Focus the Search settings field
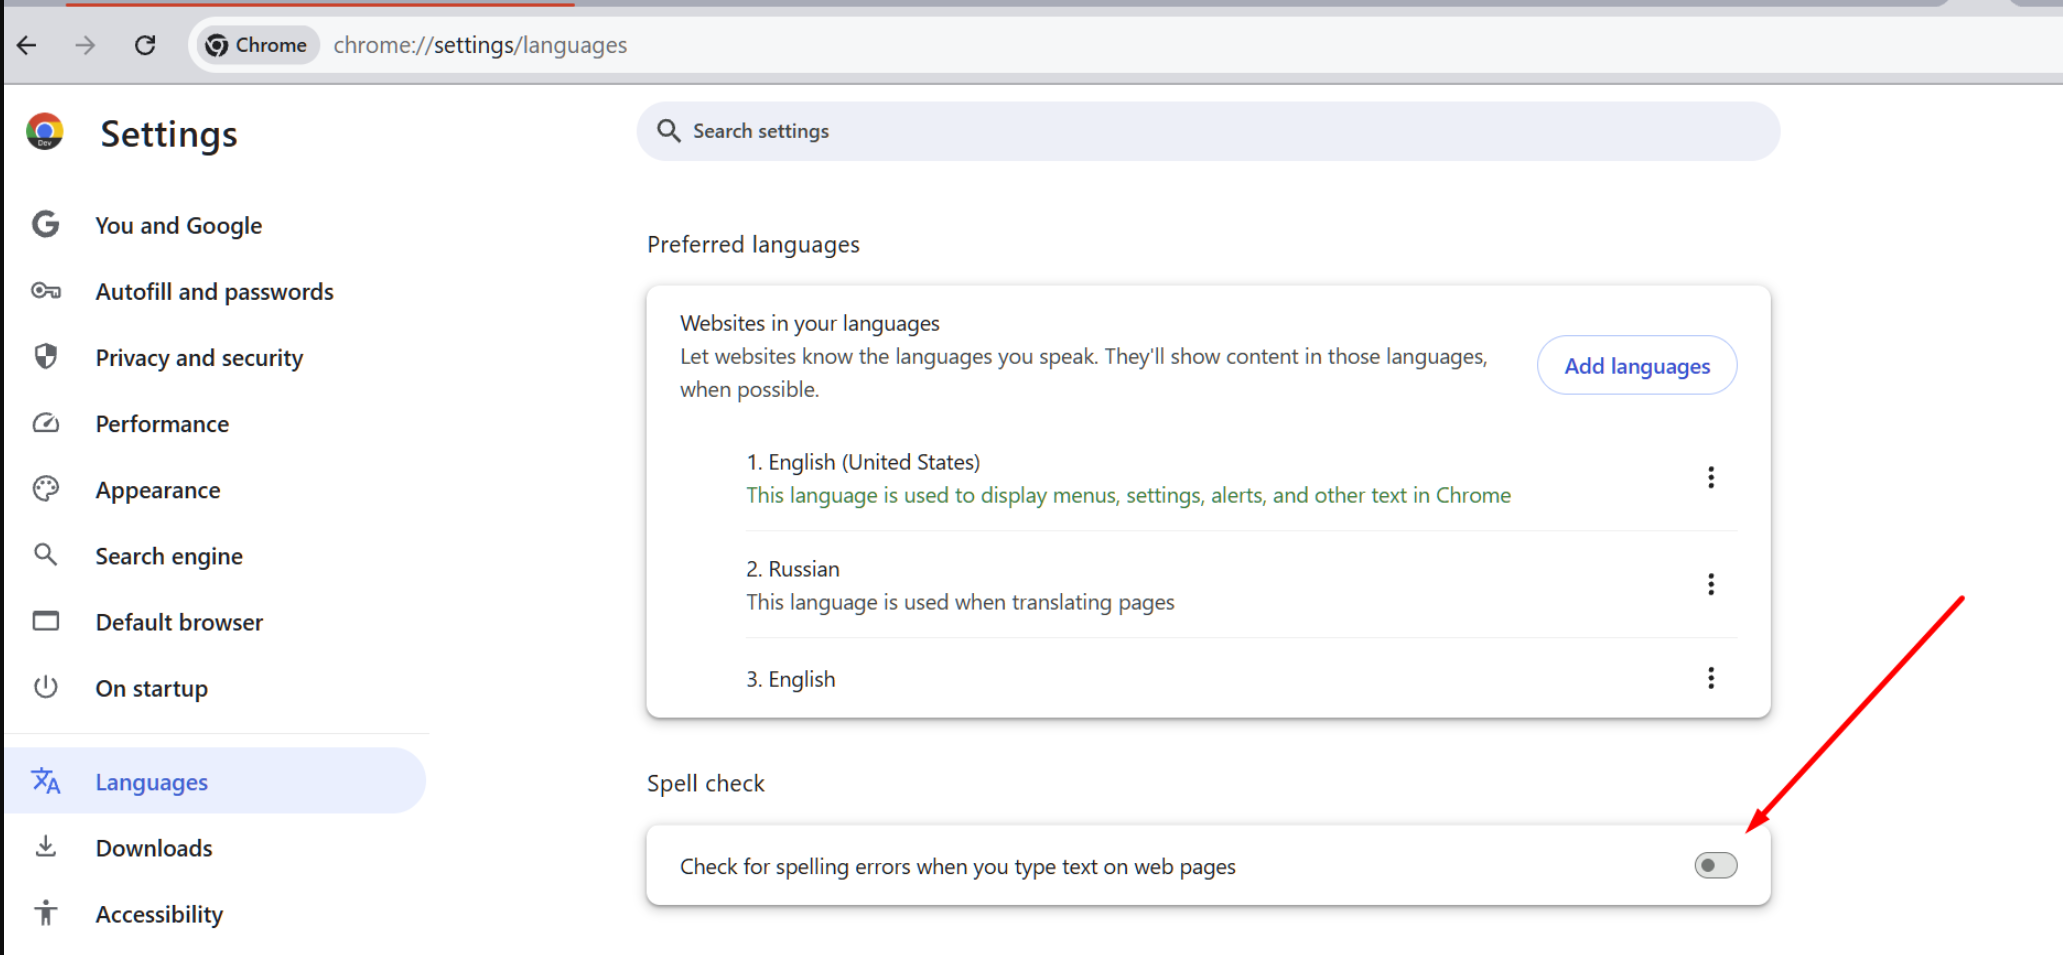The height and width of the screenshot is (955, 2063). [x=1208, y=131]
